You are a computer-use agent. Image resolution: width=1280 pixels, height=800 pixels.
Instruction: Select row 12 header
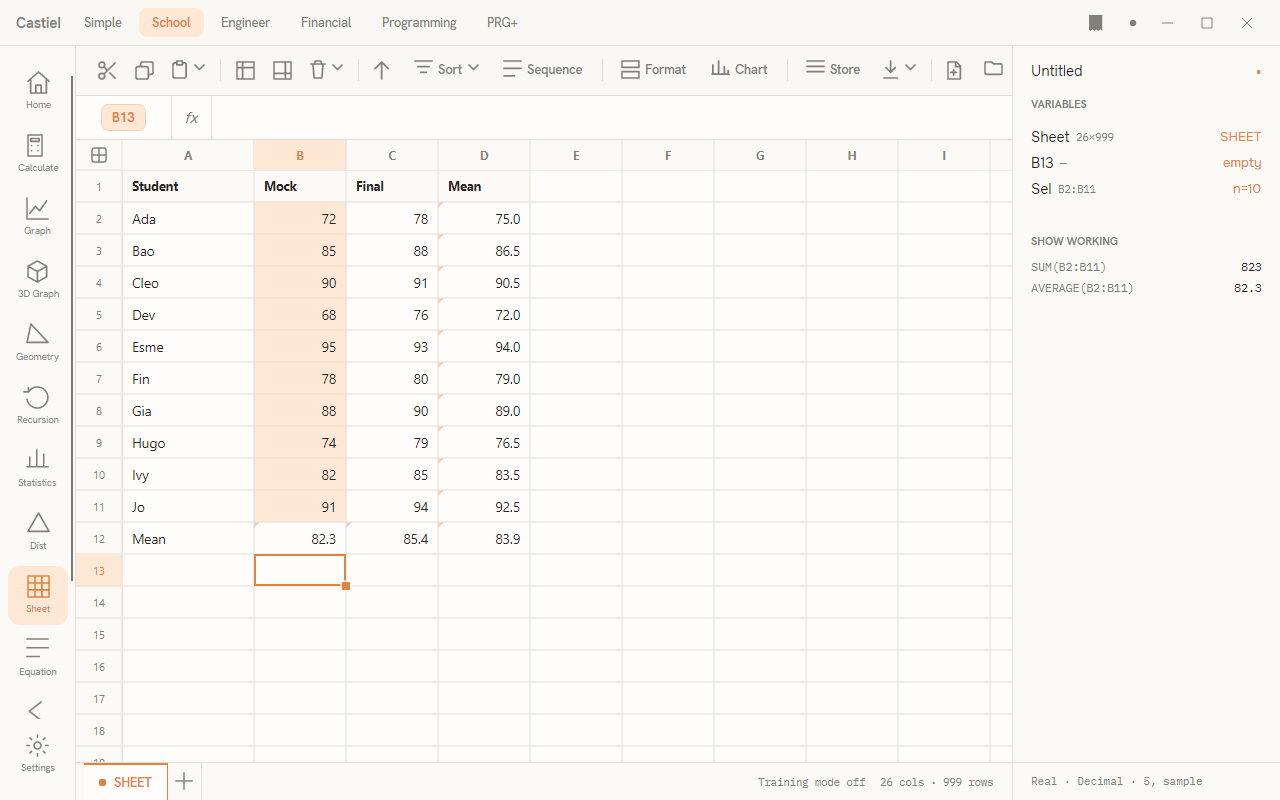click(x=99, y=539)
